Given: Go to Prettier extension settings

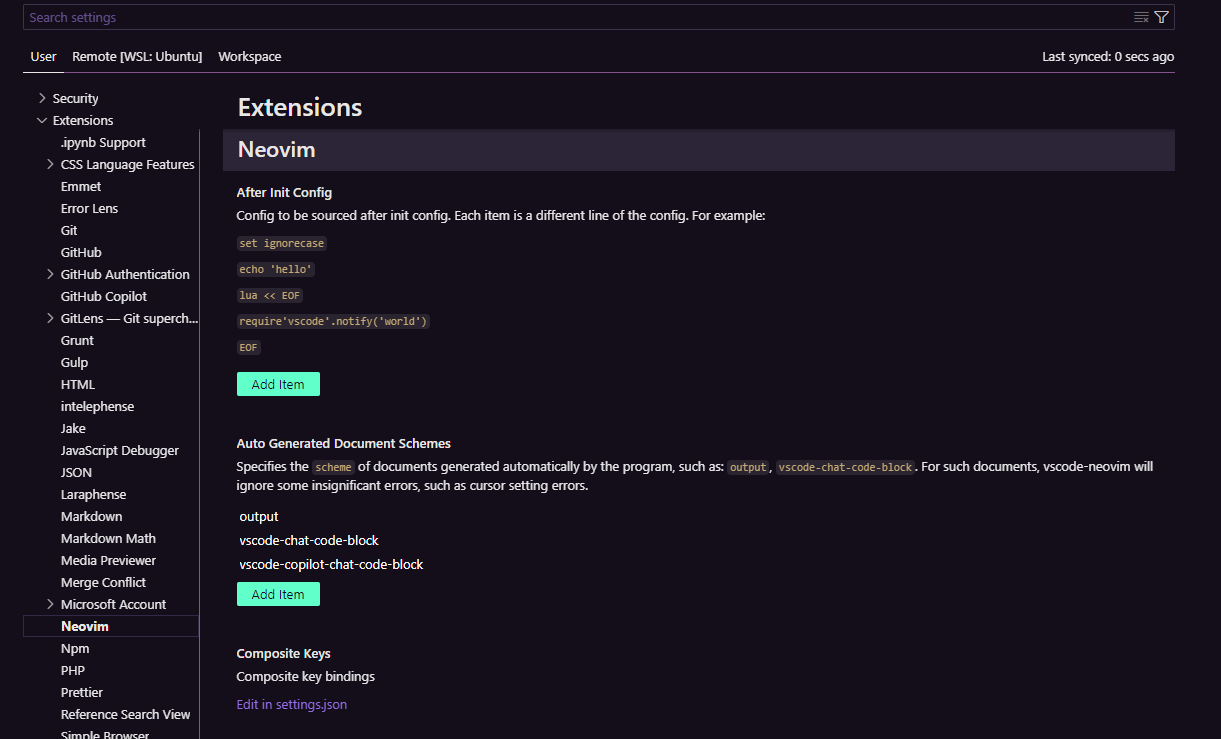Looking at the screenshot, I should coord(82,692).
